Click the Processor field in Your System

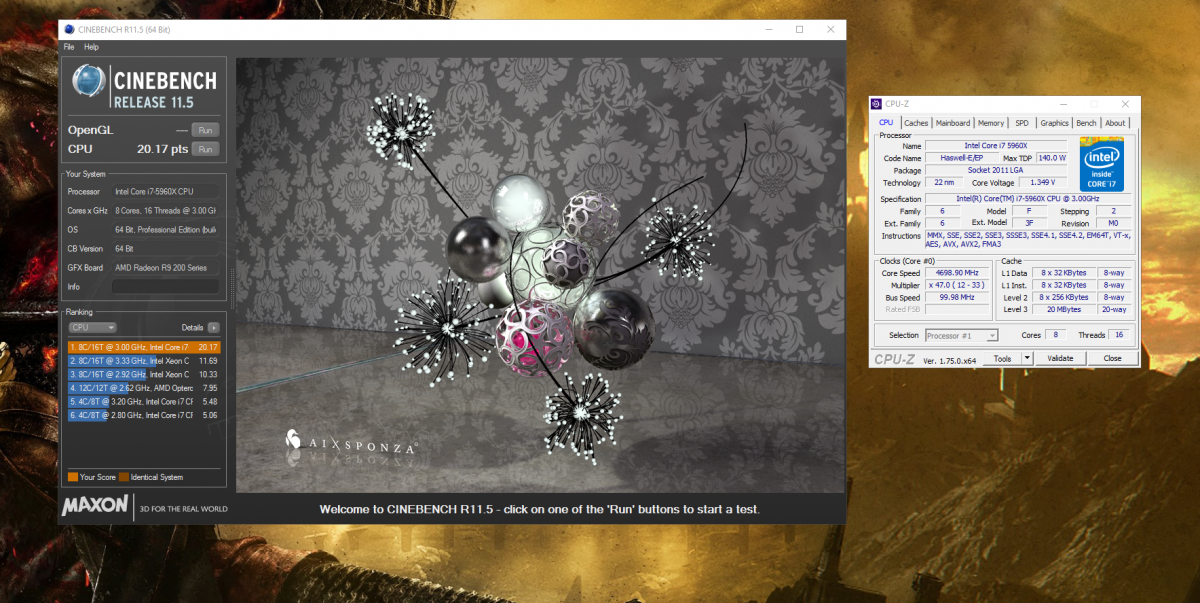click(165, 191)
